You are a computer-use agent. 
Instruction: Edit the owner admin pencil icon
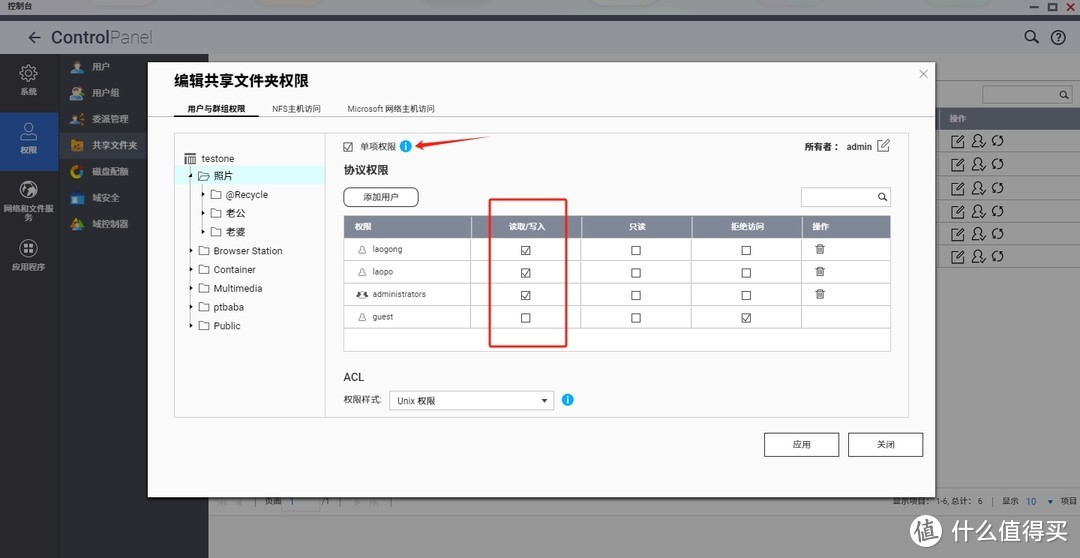click(884, 145)
